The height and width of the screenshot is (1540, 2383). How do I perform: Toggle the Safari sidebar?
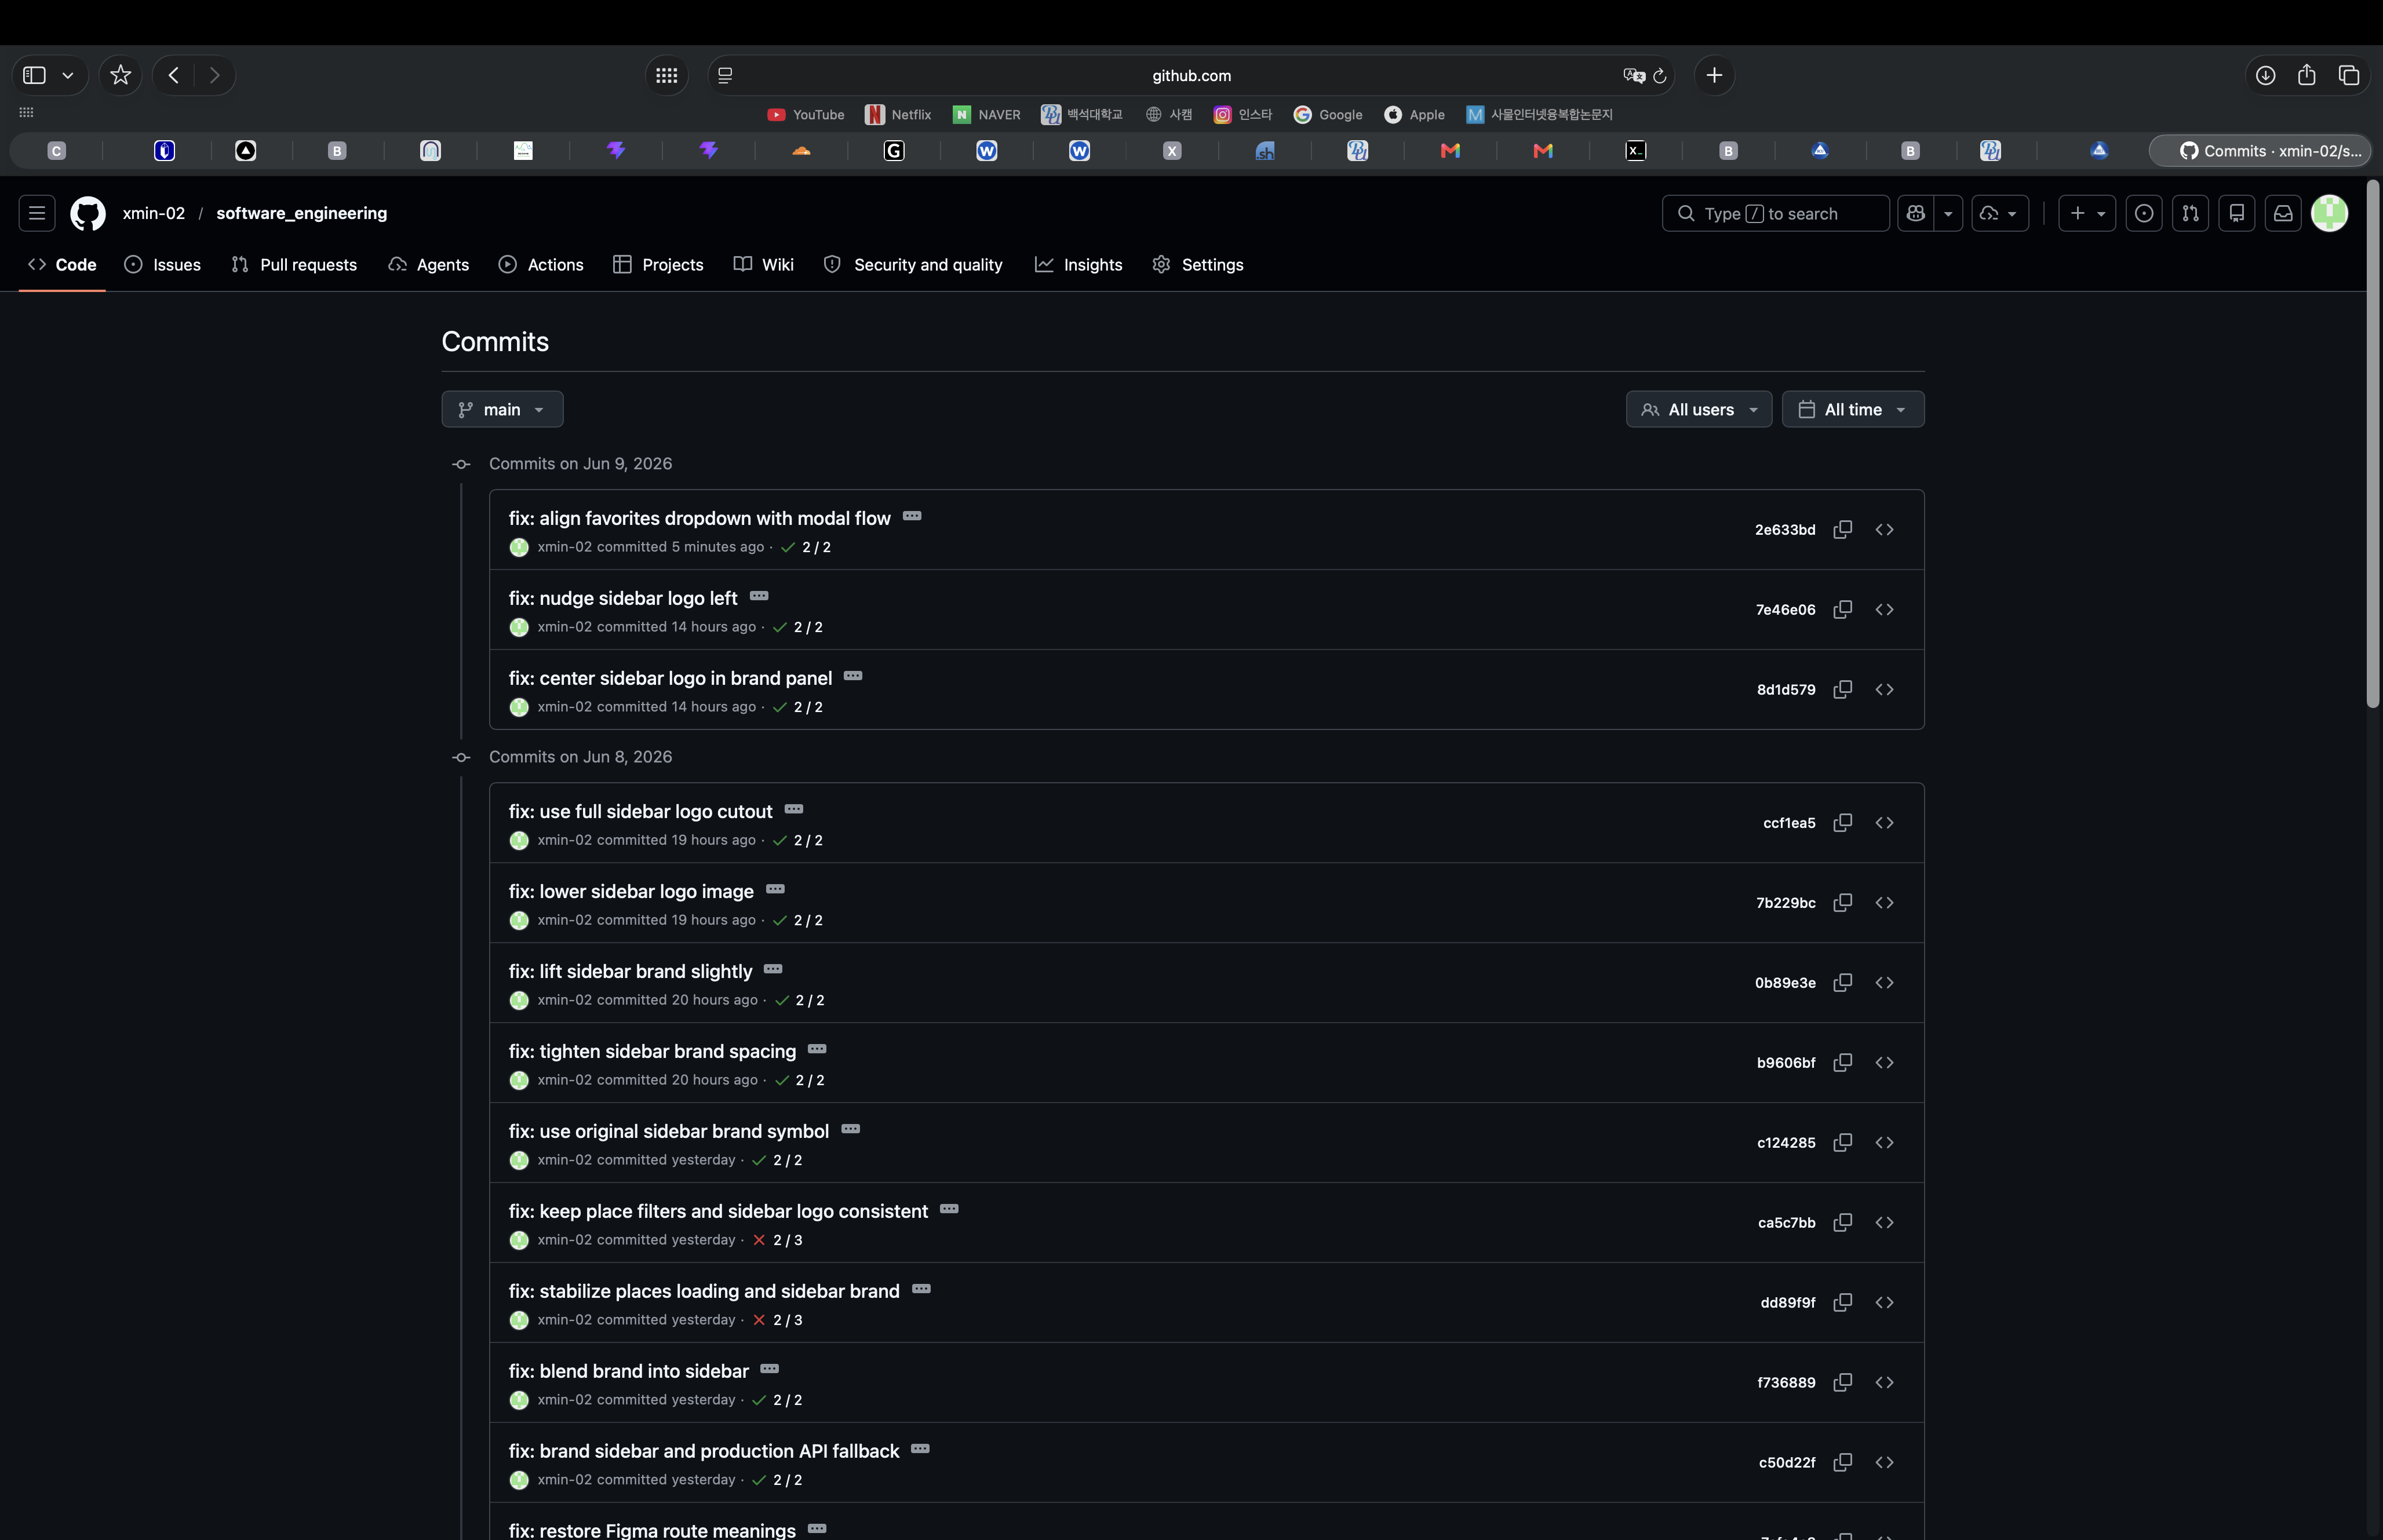[34, 75]
